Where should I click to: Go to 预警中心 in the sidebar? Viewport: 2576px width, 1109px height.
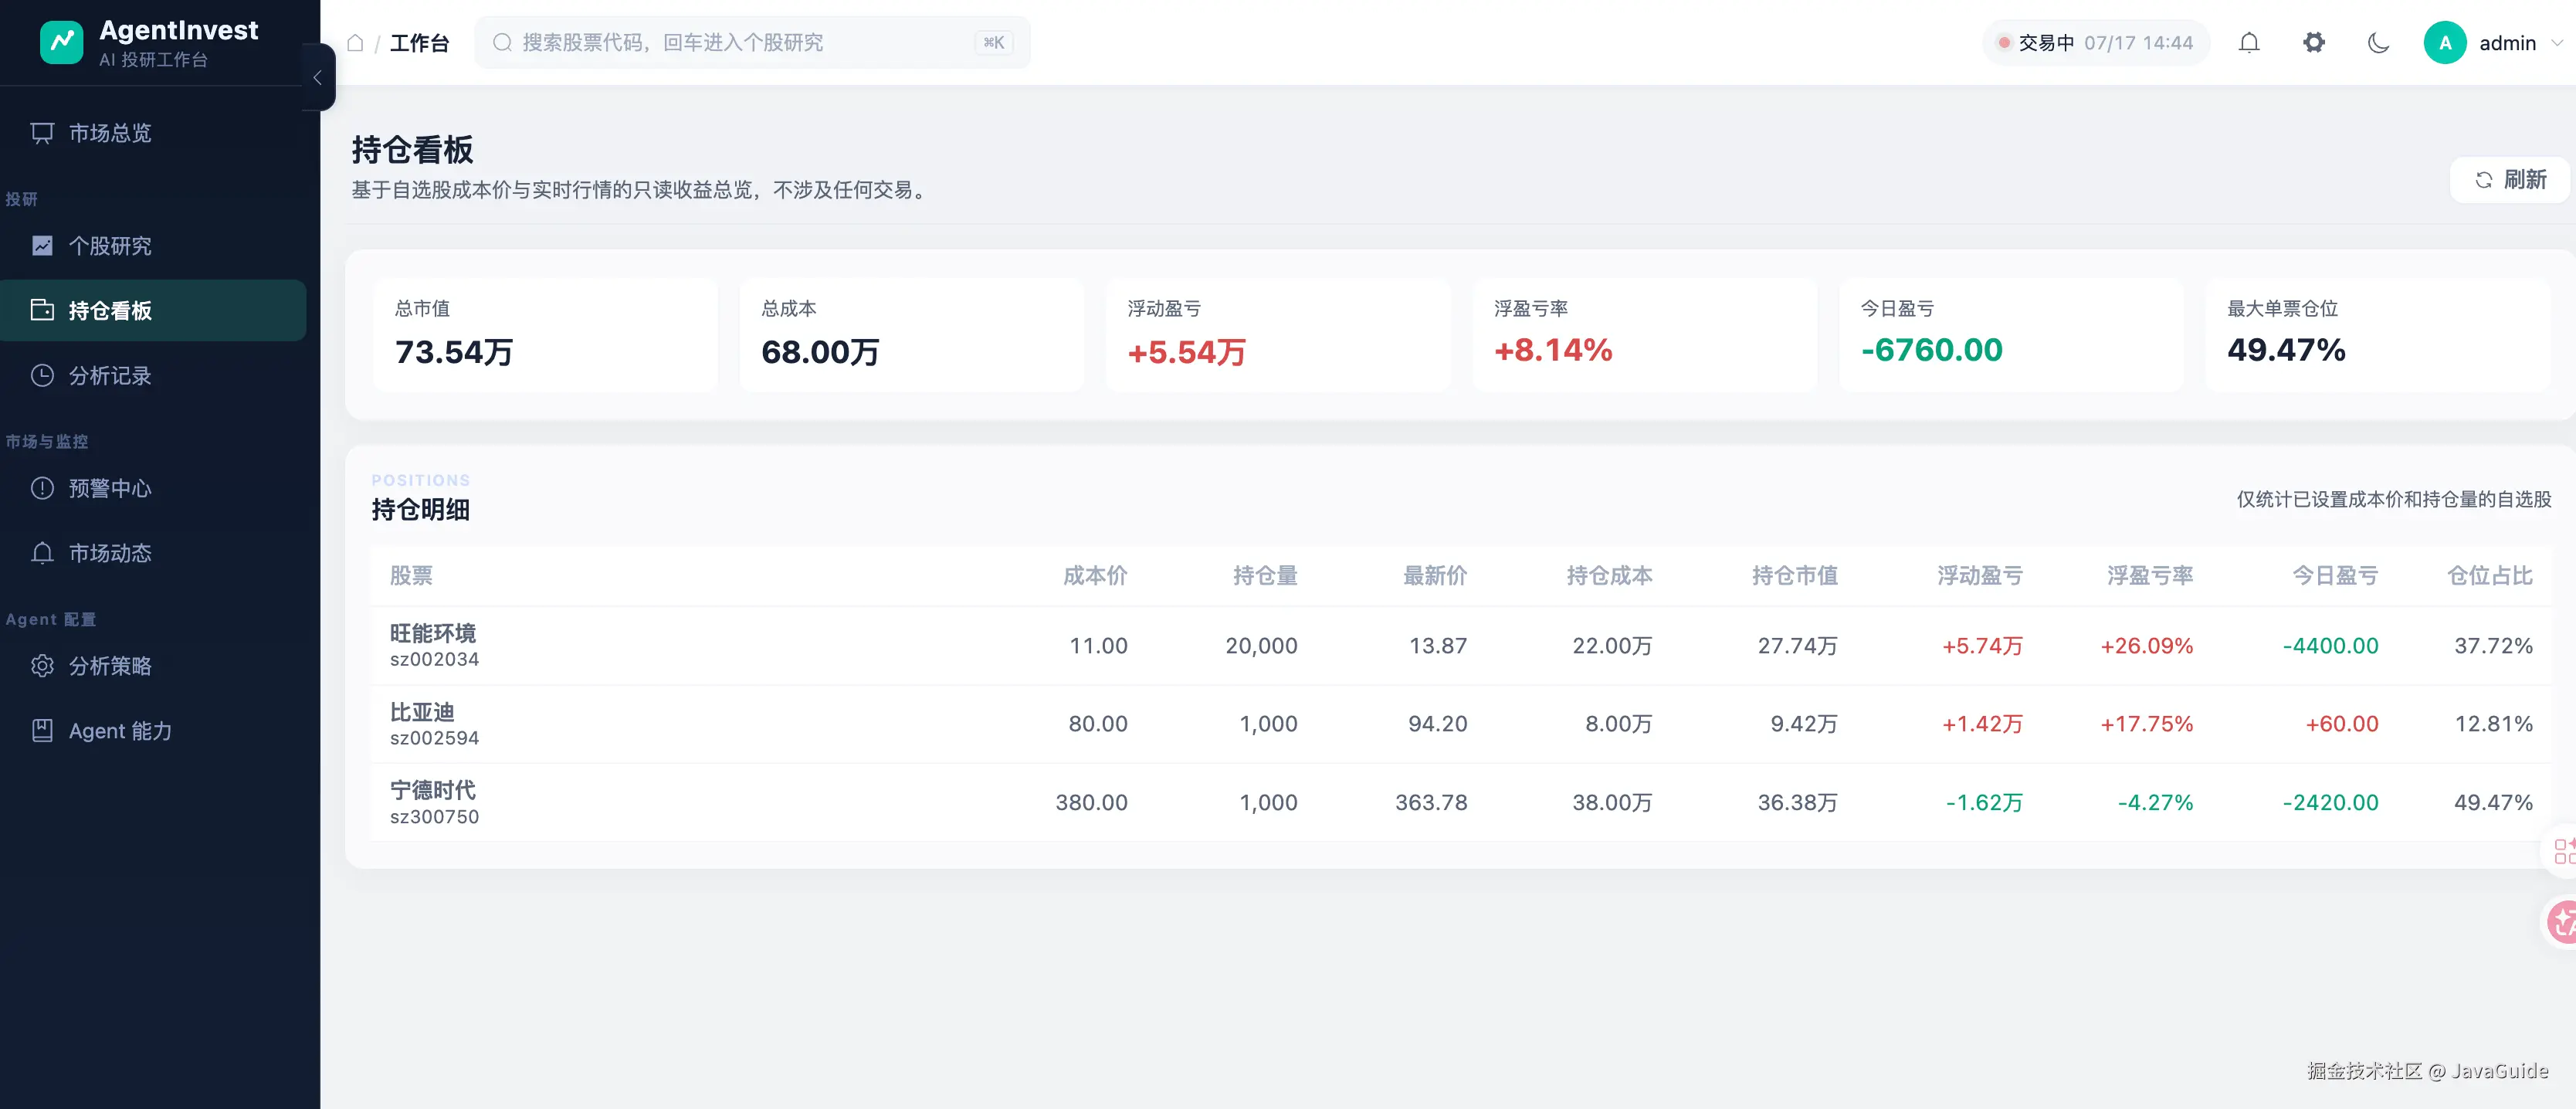point(153,488)
